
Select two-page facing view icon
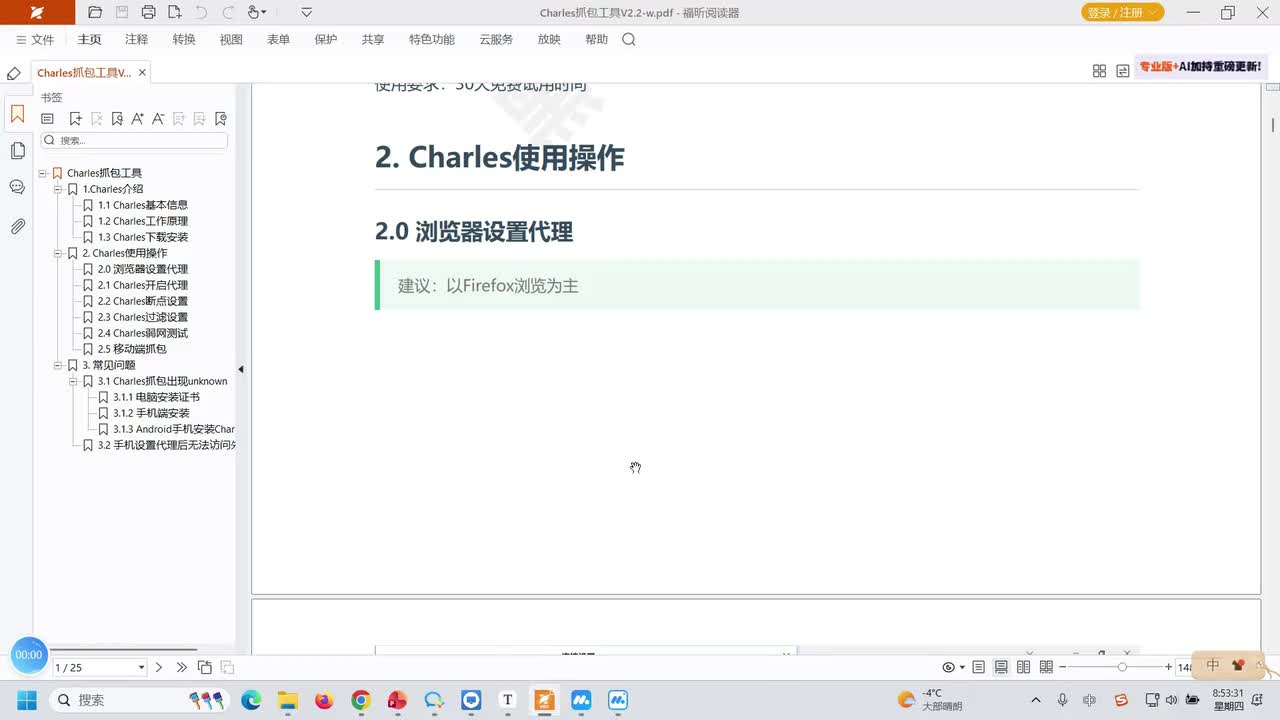(1023, 667)
